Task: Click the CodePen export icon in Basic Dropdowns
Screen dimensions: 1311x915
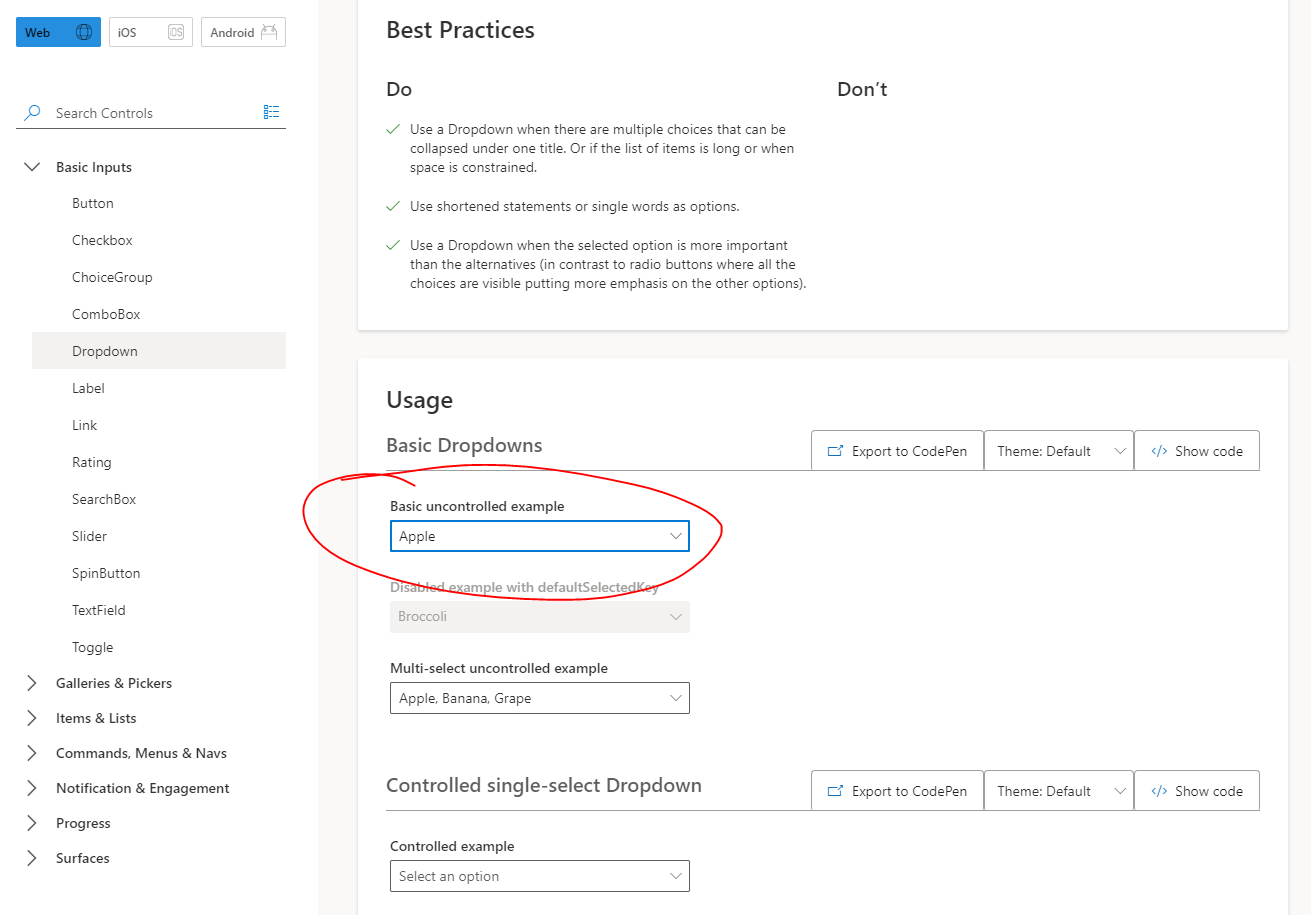Action: click(x=835, y=450)
